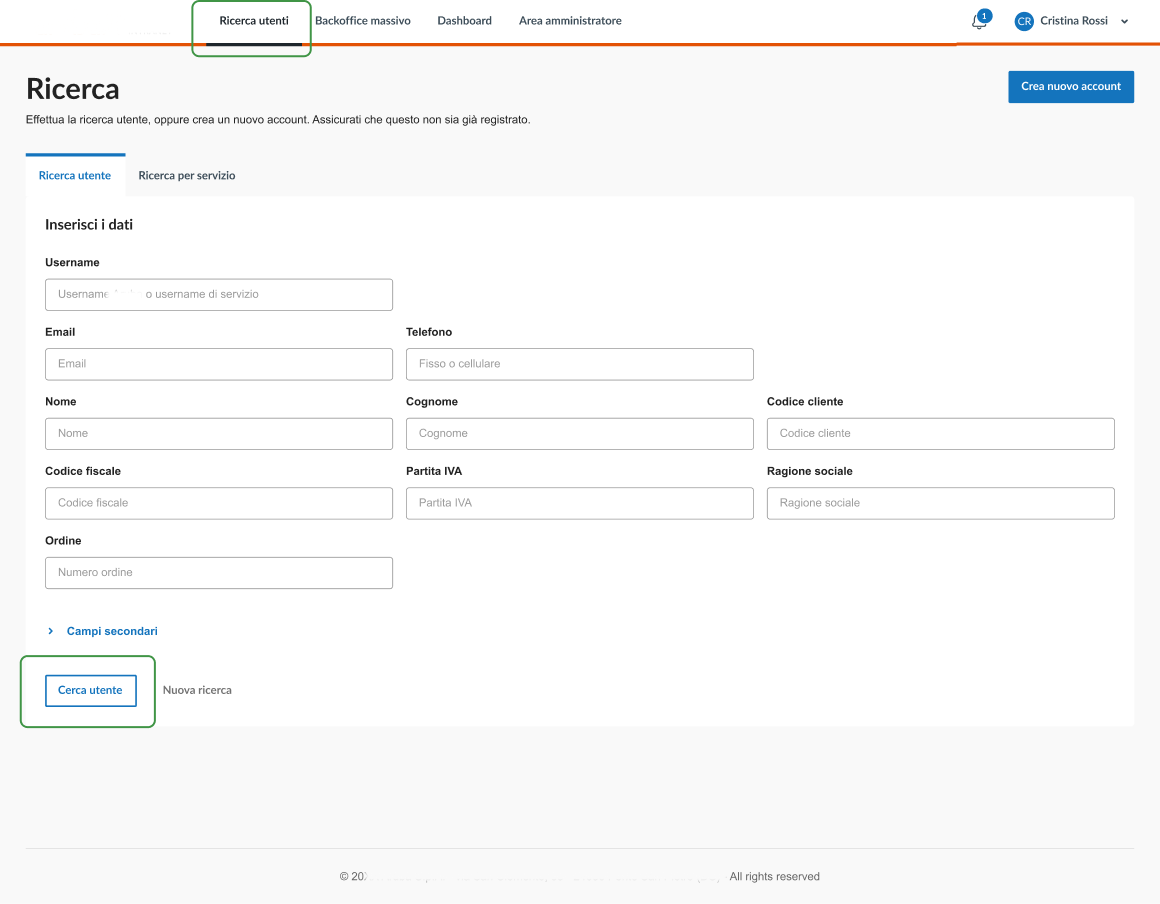Switch to the Ricerca per servizio tab
The width and height of the screenshot is (1160, 904).
click(187, 175)
